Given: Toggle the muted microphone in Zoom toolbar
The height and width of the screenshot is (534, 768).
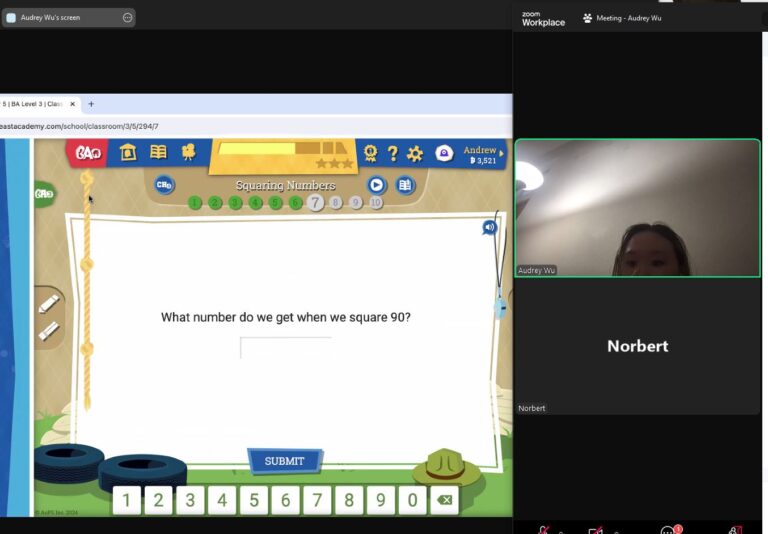Looking at the screenshot, I should coord(544,530).
